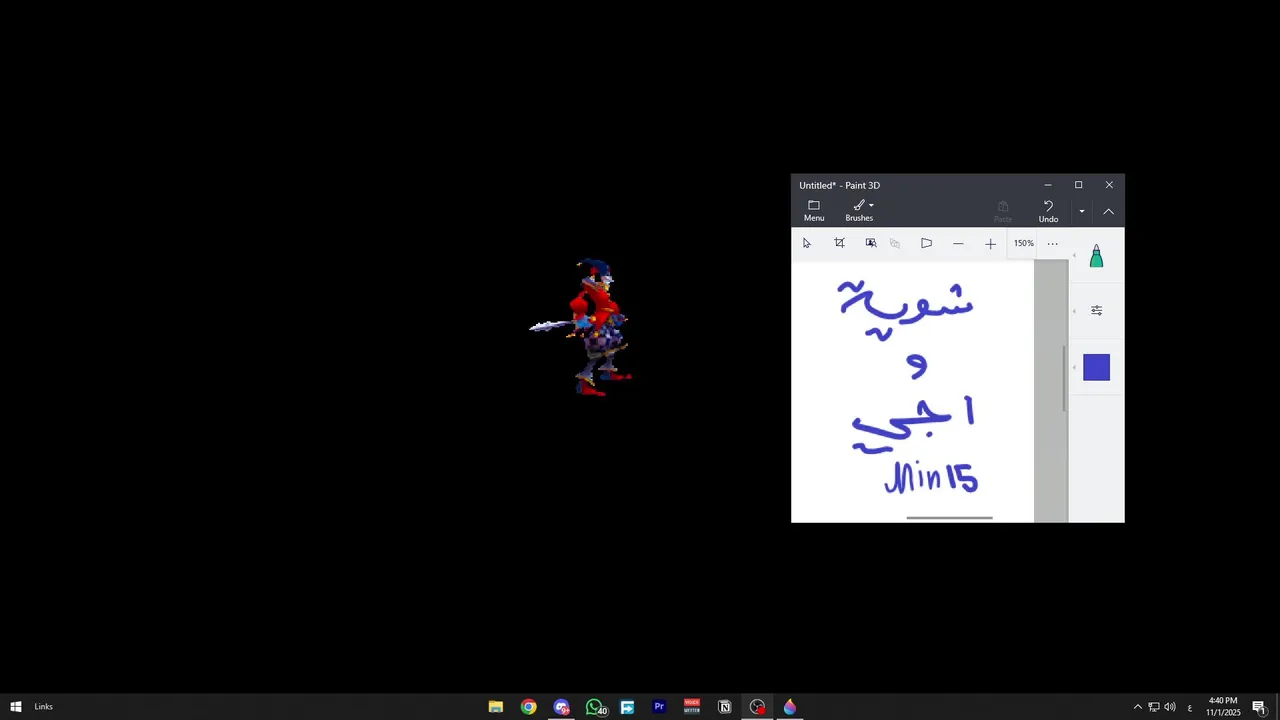This screenshot has width=1280, height=720.
Task: Open the clock showing 4:40 PM
Action: click(1223, 707)
